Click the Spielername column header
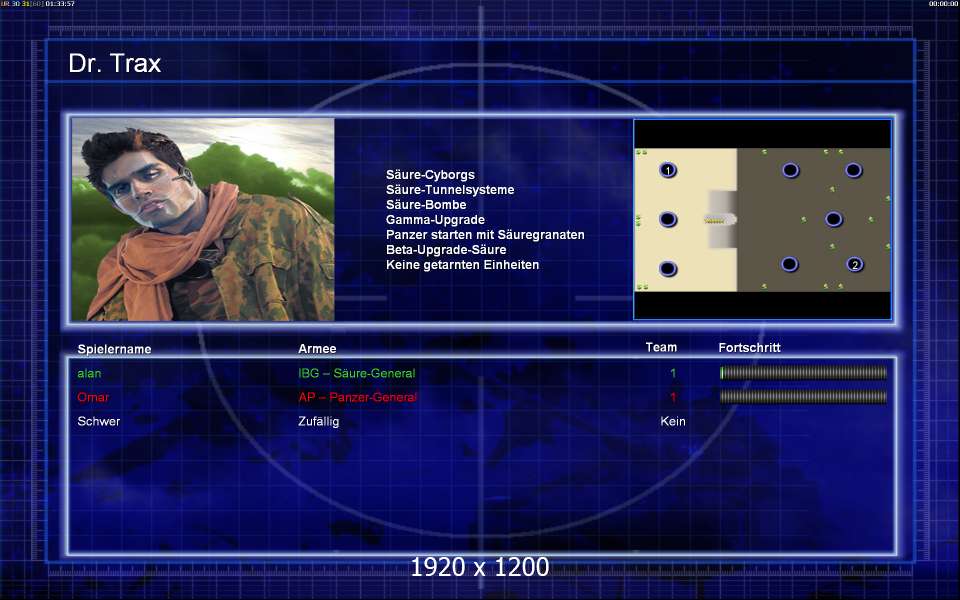This screenshot has width=960, height=600. 114,349
